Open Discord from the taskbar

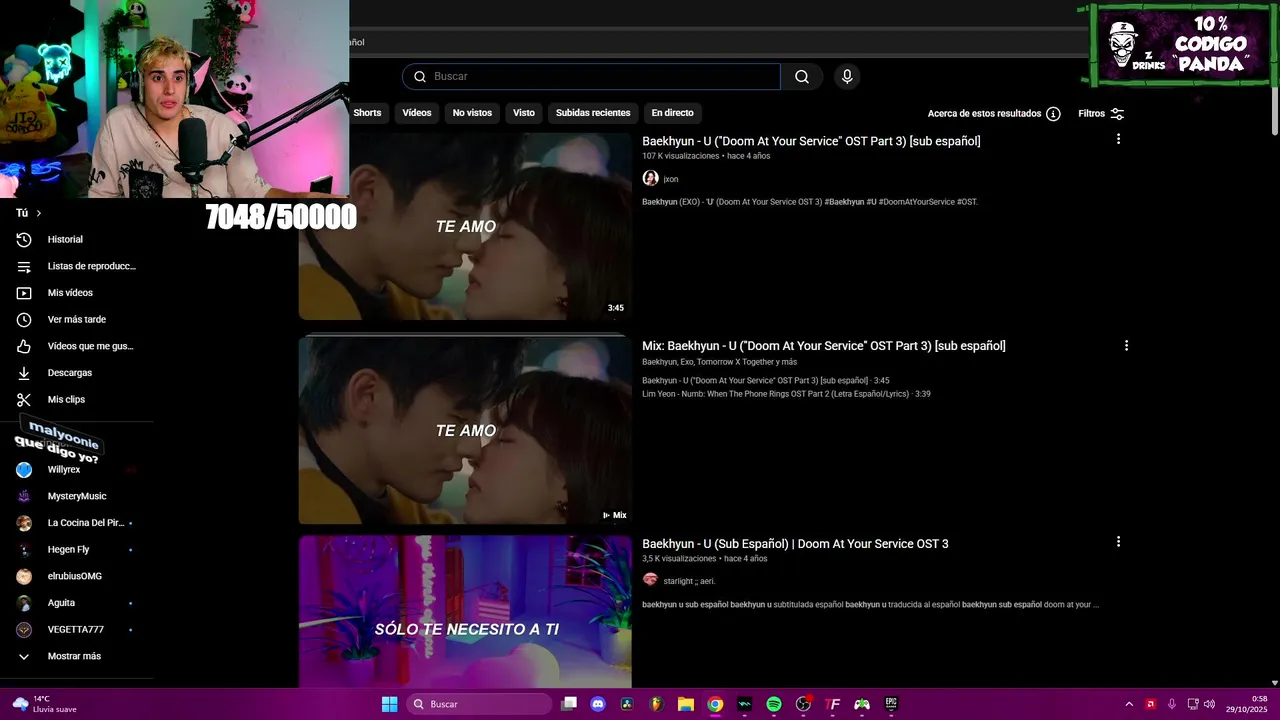pos(598,704)
